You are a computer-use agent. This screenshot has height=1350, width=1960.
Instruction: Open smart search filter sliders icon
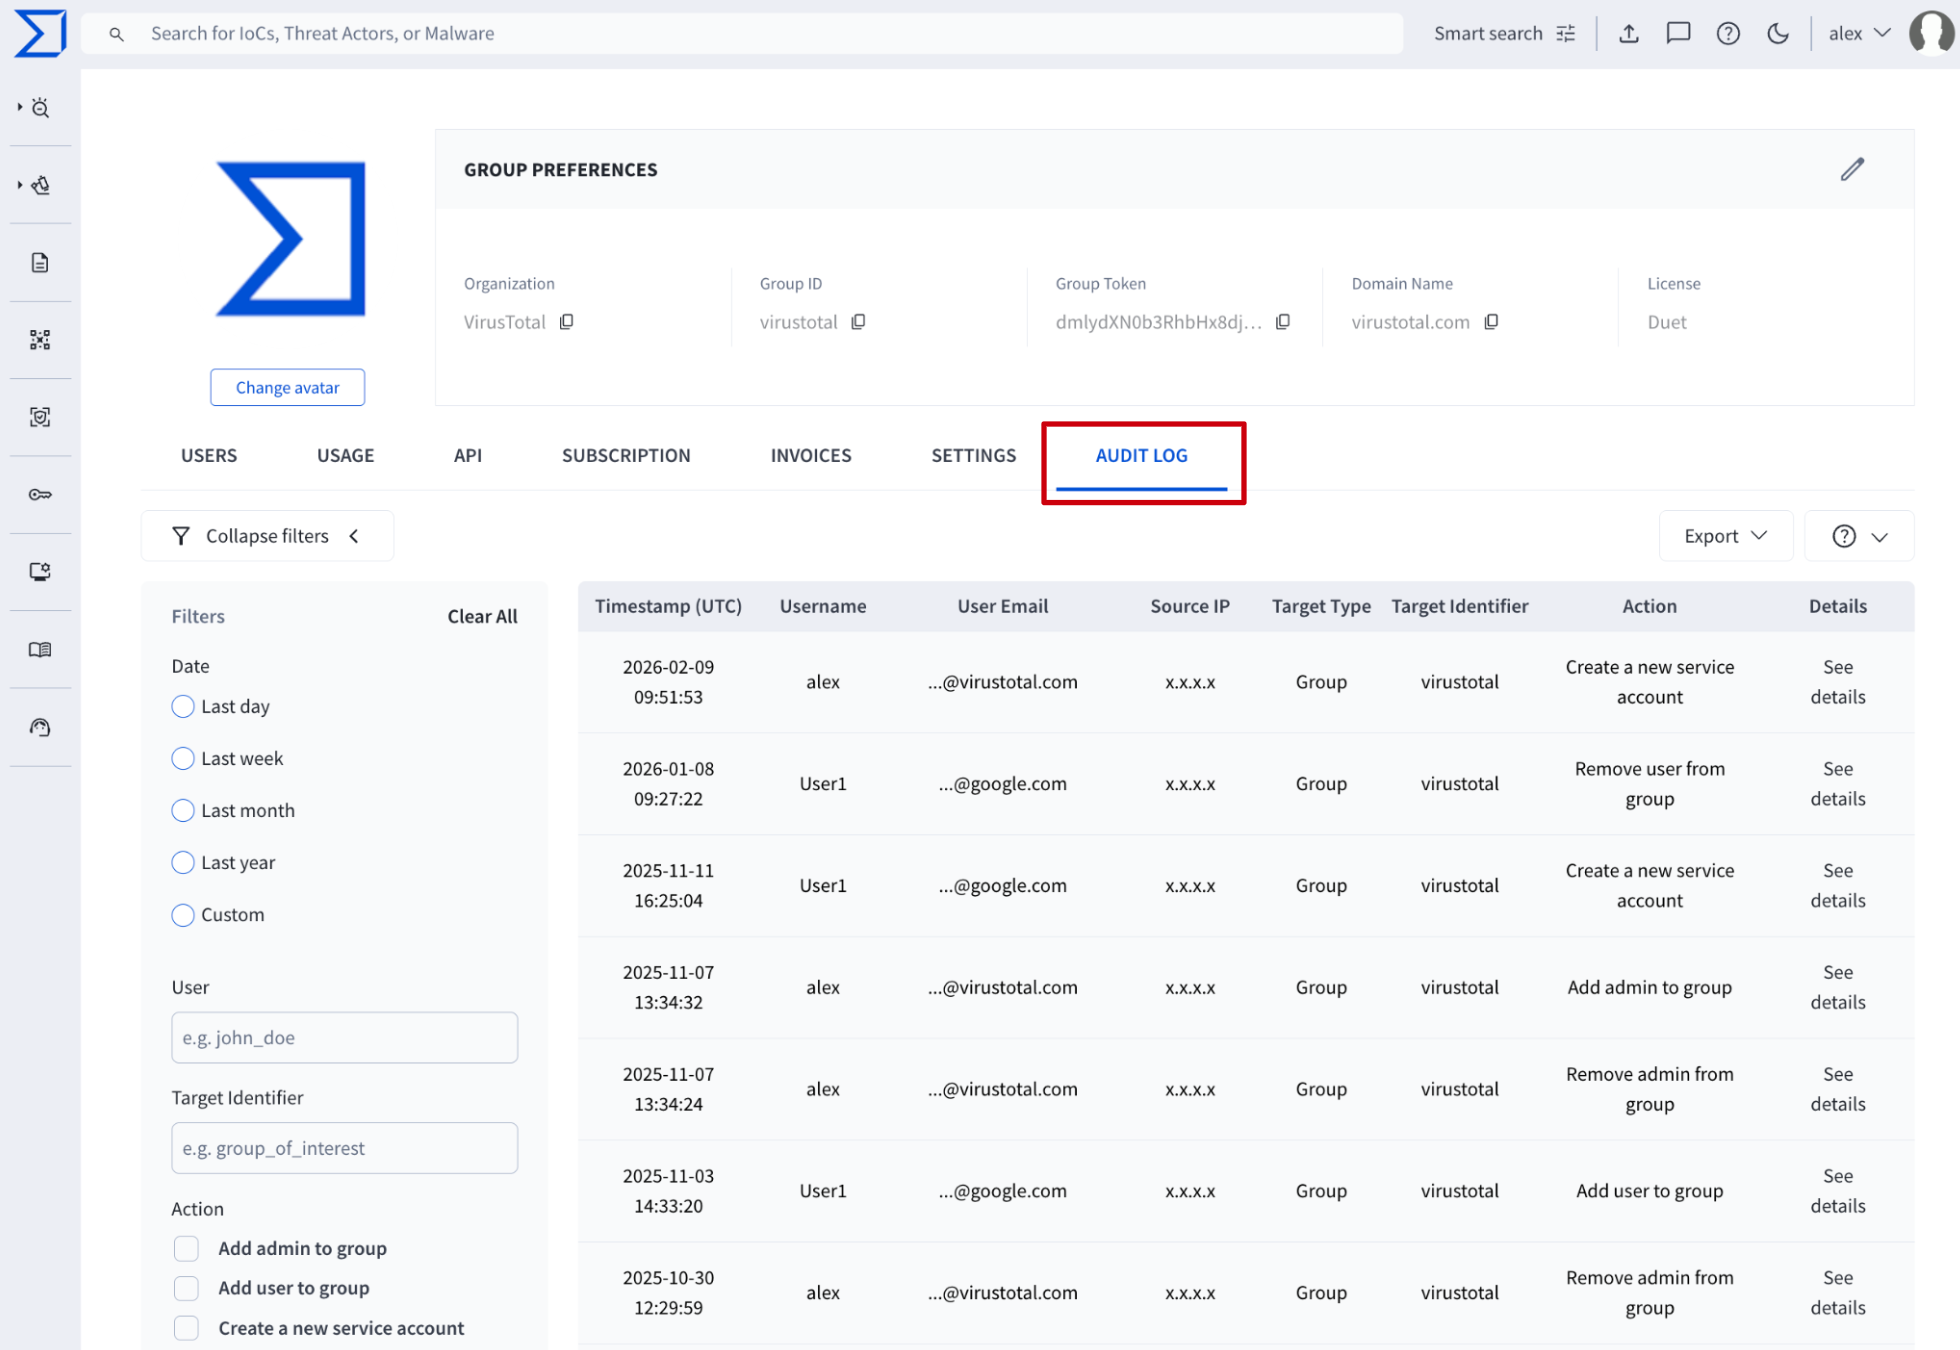coord(1566,34)
